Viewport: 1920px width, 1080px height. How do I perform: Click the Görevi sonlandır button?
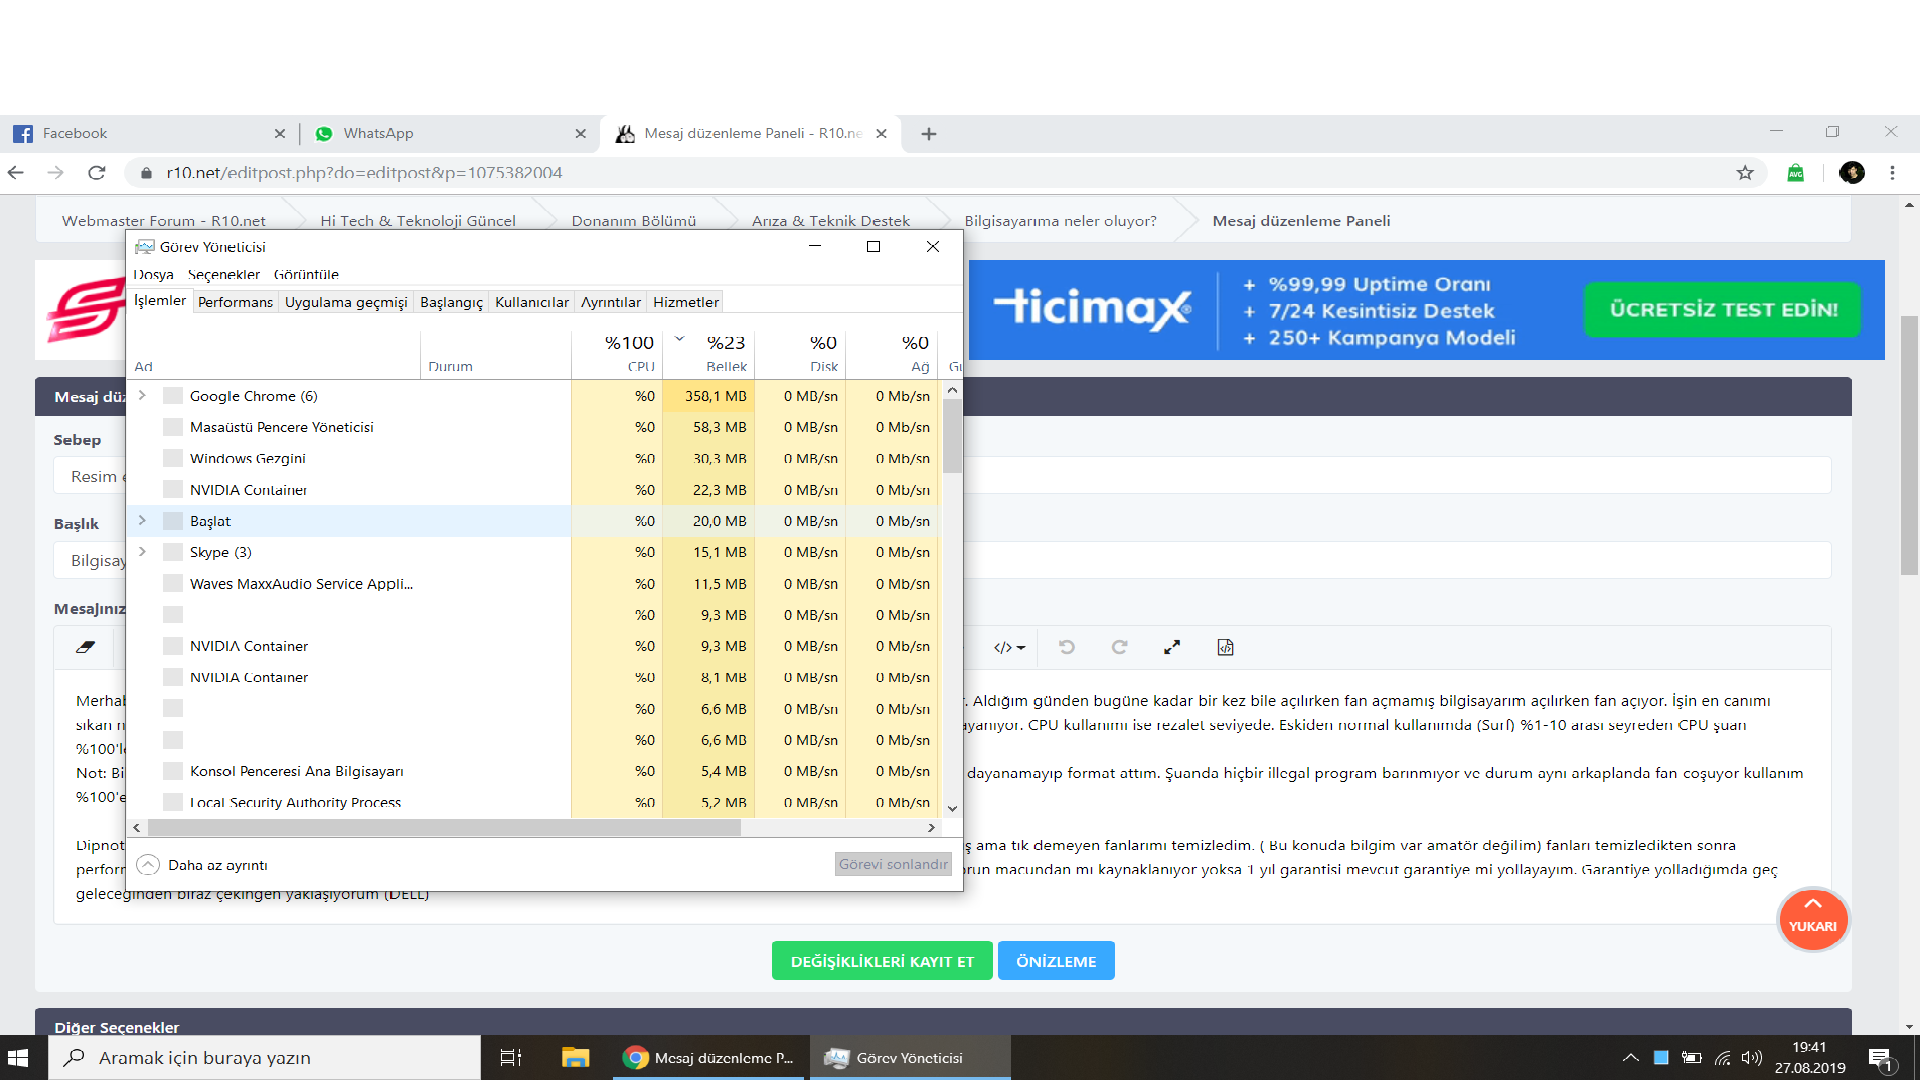pos(893,864)
